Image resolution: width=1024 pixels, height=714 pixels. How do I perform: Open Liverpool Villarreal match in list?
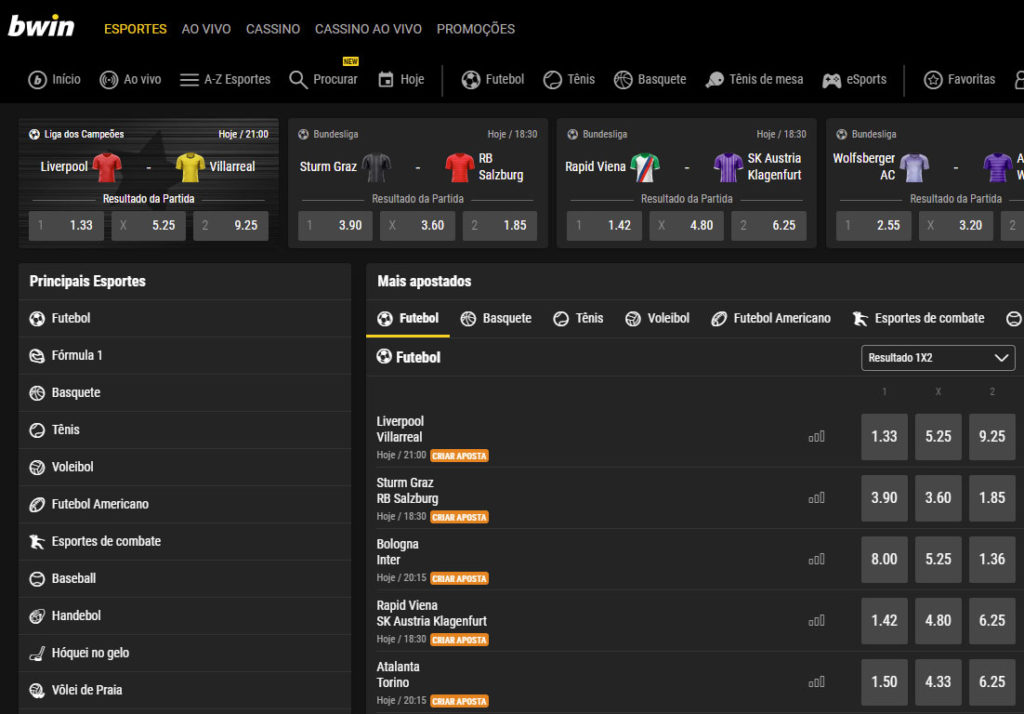(x=400, y=429)
